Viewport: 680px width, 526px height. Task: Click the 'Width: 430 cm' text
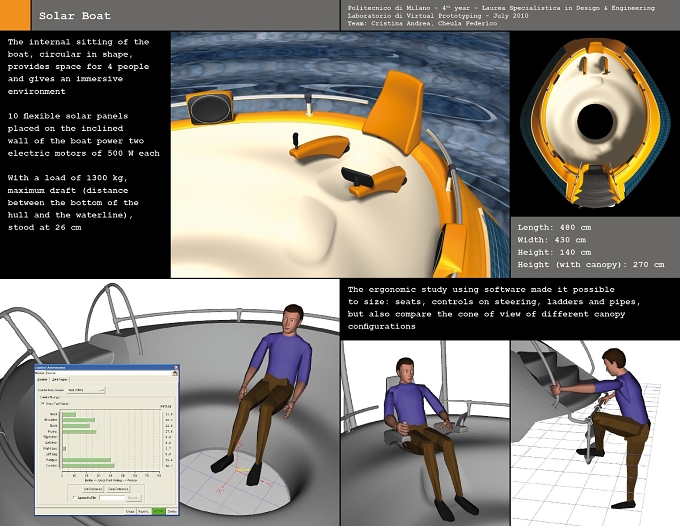552,240
